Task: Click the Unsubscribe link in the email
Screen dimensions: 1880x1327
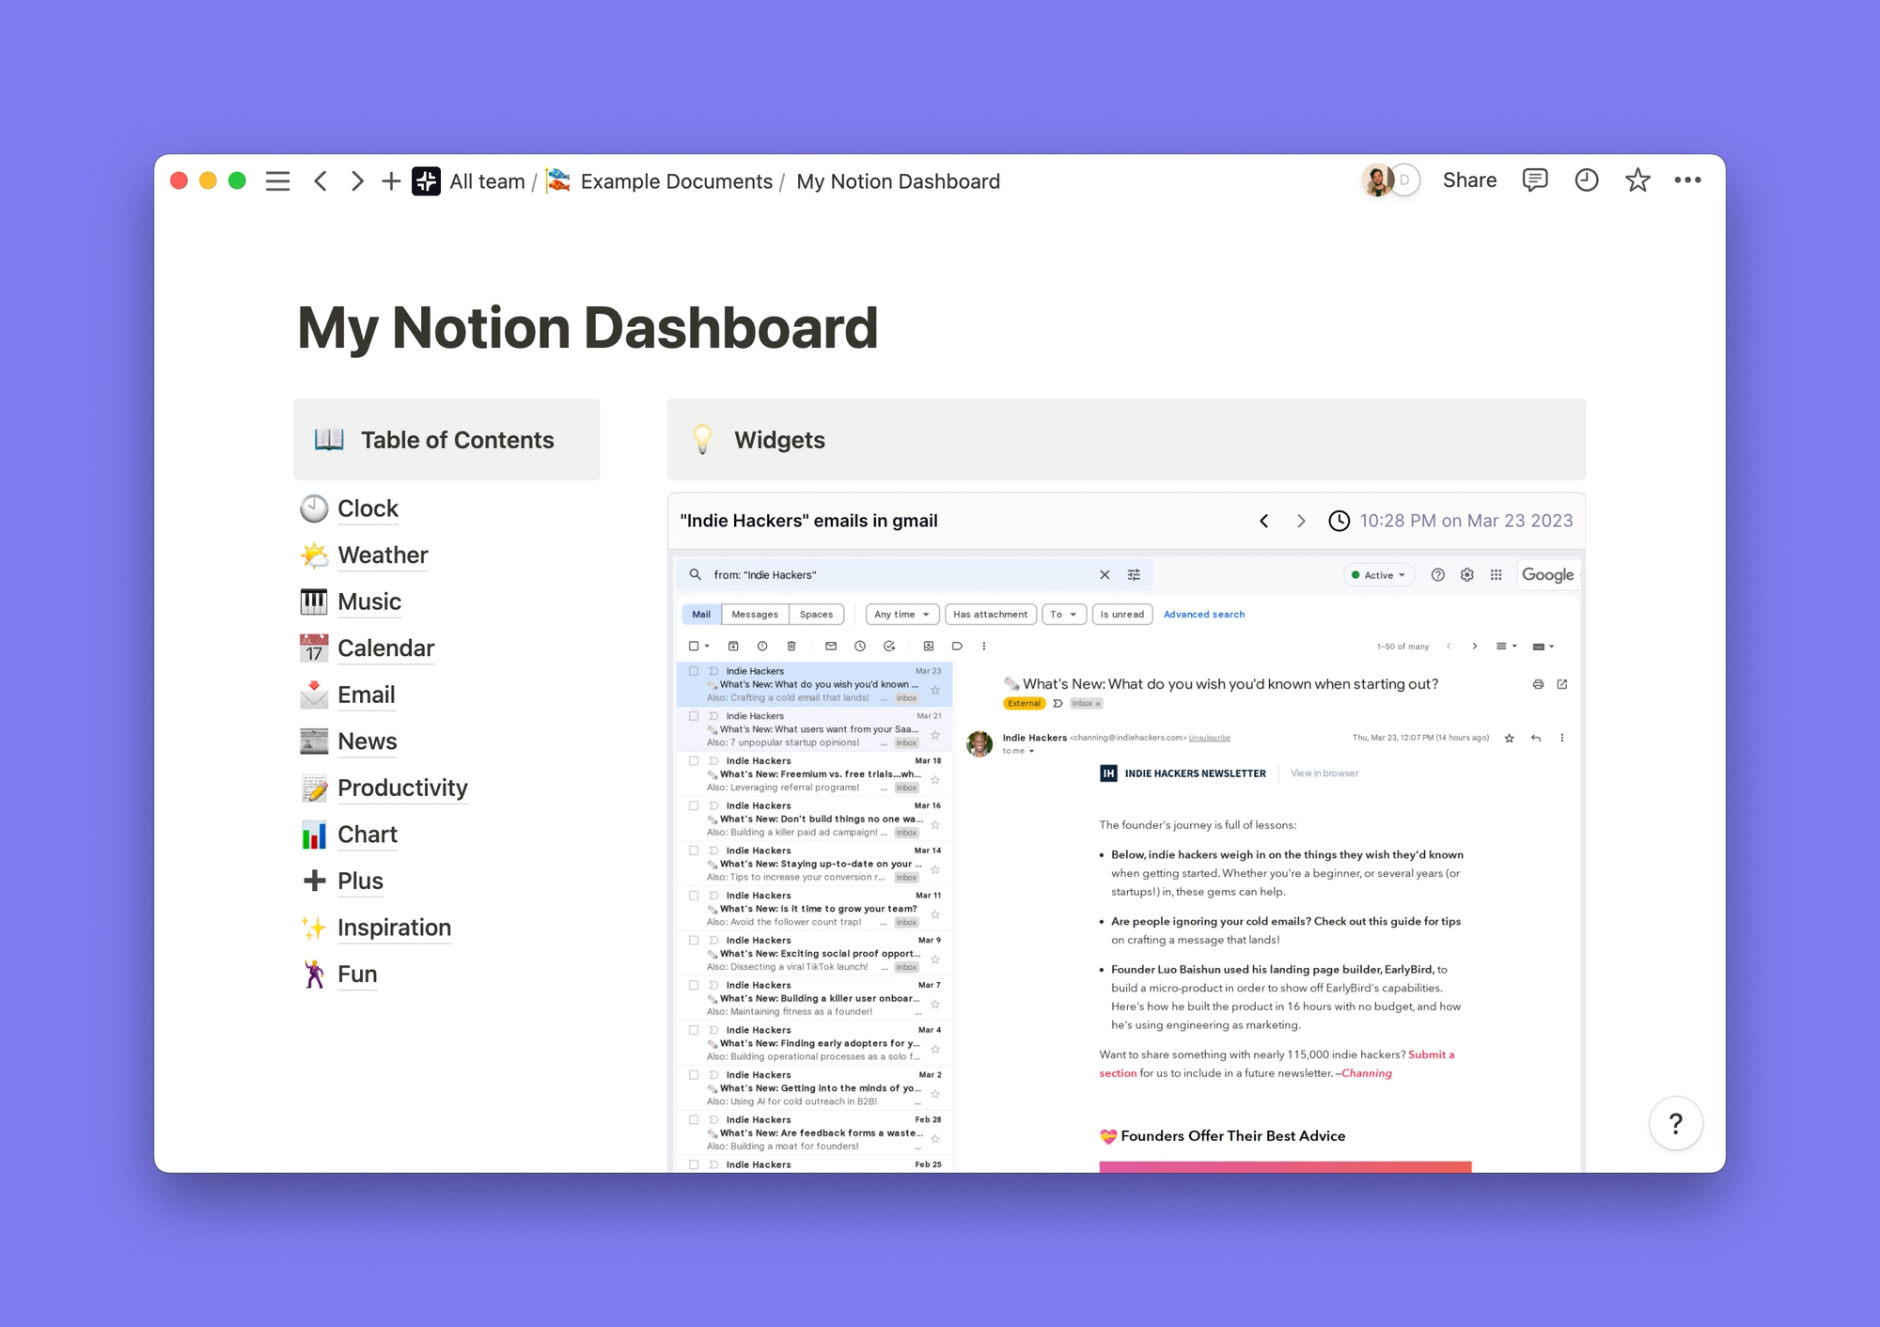Action: 1209,738
